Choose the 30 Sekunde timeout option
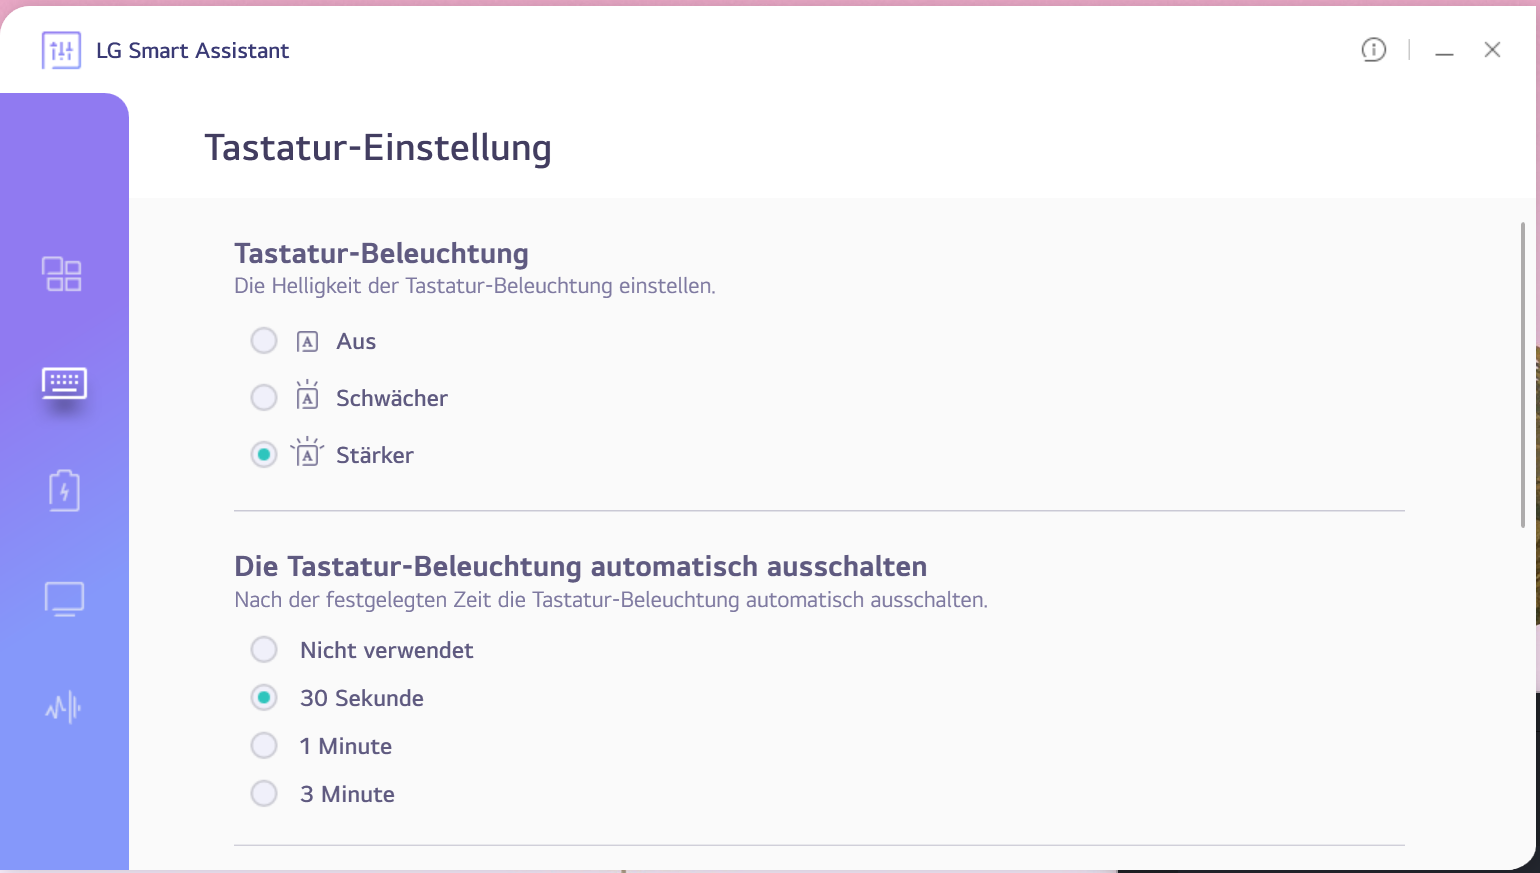Image resolution: width=1540 pixels, height=873 pixels. tap(264, 698)
